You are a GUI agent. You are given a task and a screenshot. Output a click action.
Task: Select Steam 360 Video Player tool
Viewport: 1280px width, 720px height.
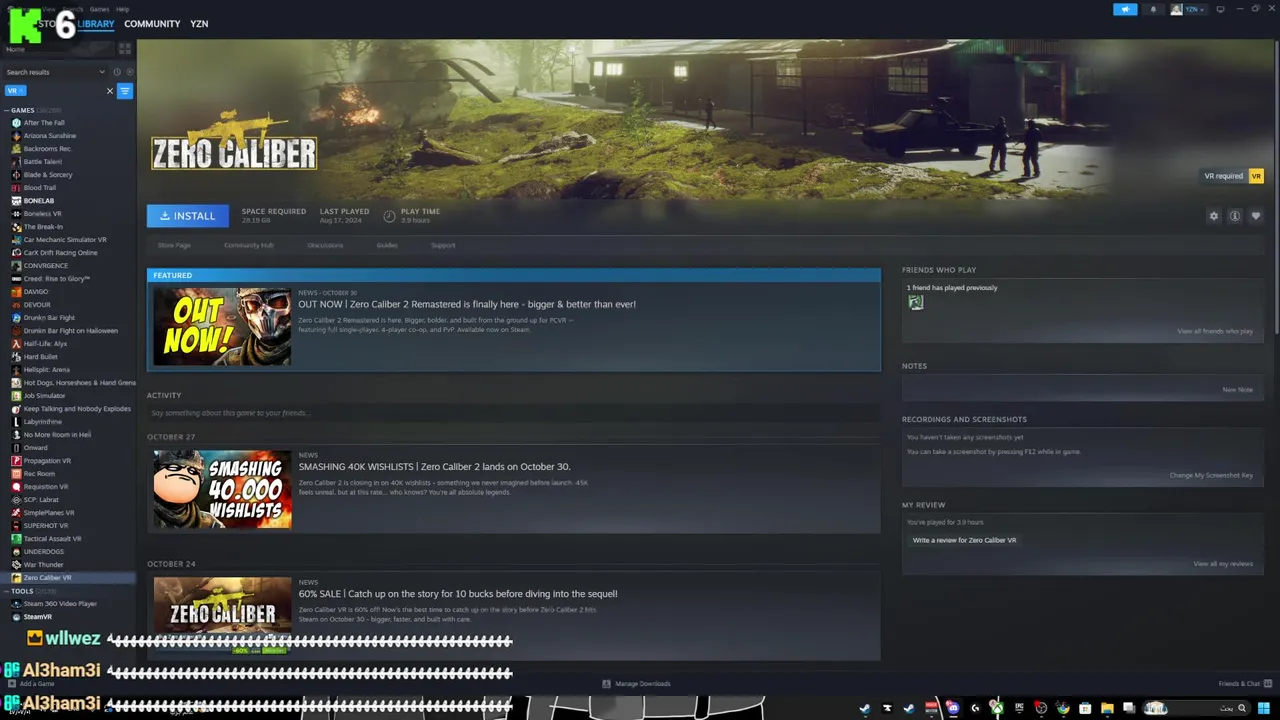(60, 604)
